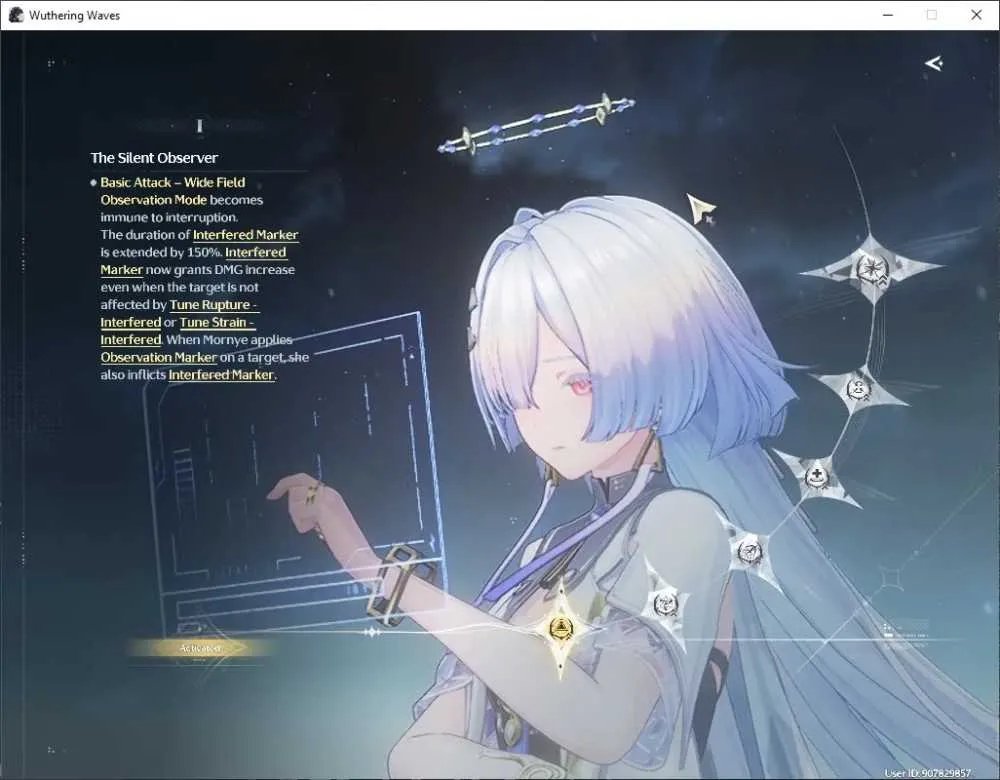Open the Observation Marker term link
The height and width of the screenshot is (780, 1000).
159,357
